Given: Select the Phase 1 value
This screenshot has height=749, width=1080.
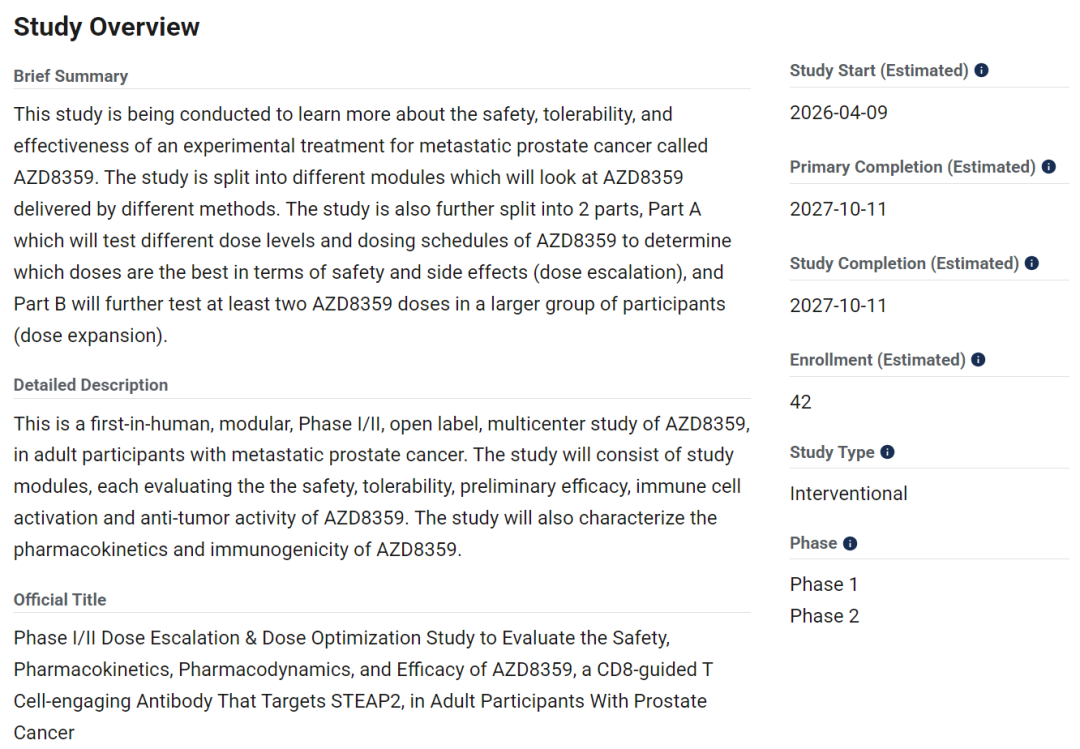Looking at the screenshot, I should [x=824, y=584].
